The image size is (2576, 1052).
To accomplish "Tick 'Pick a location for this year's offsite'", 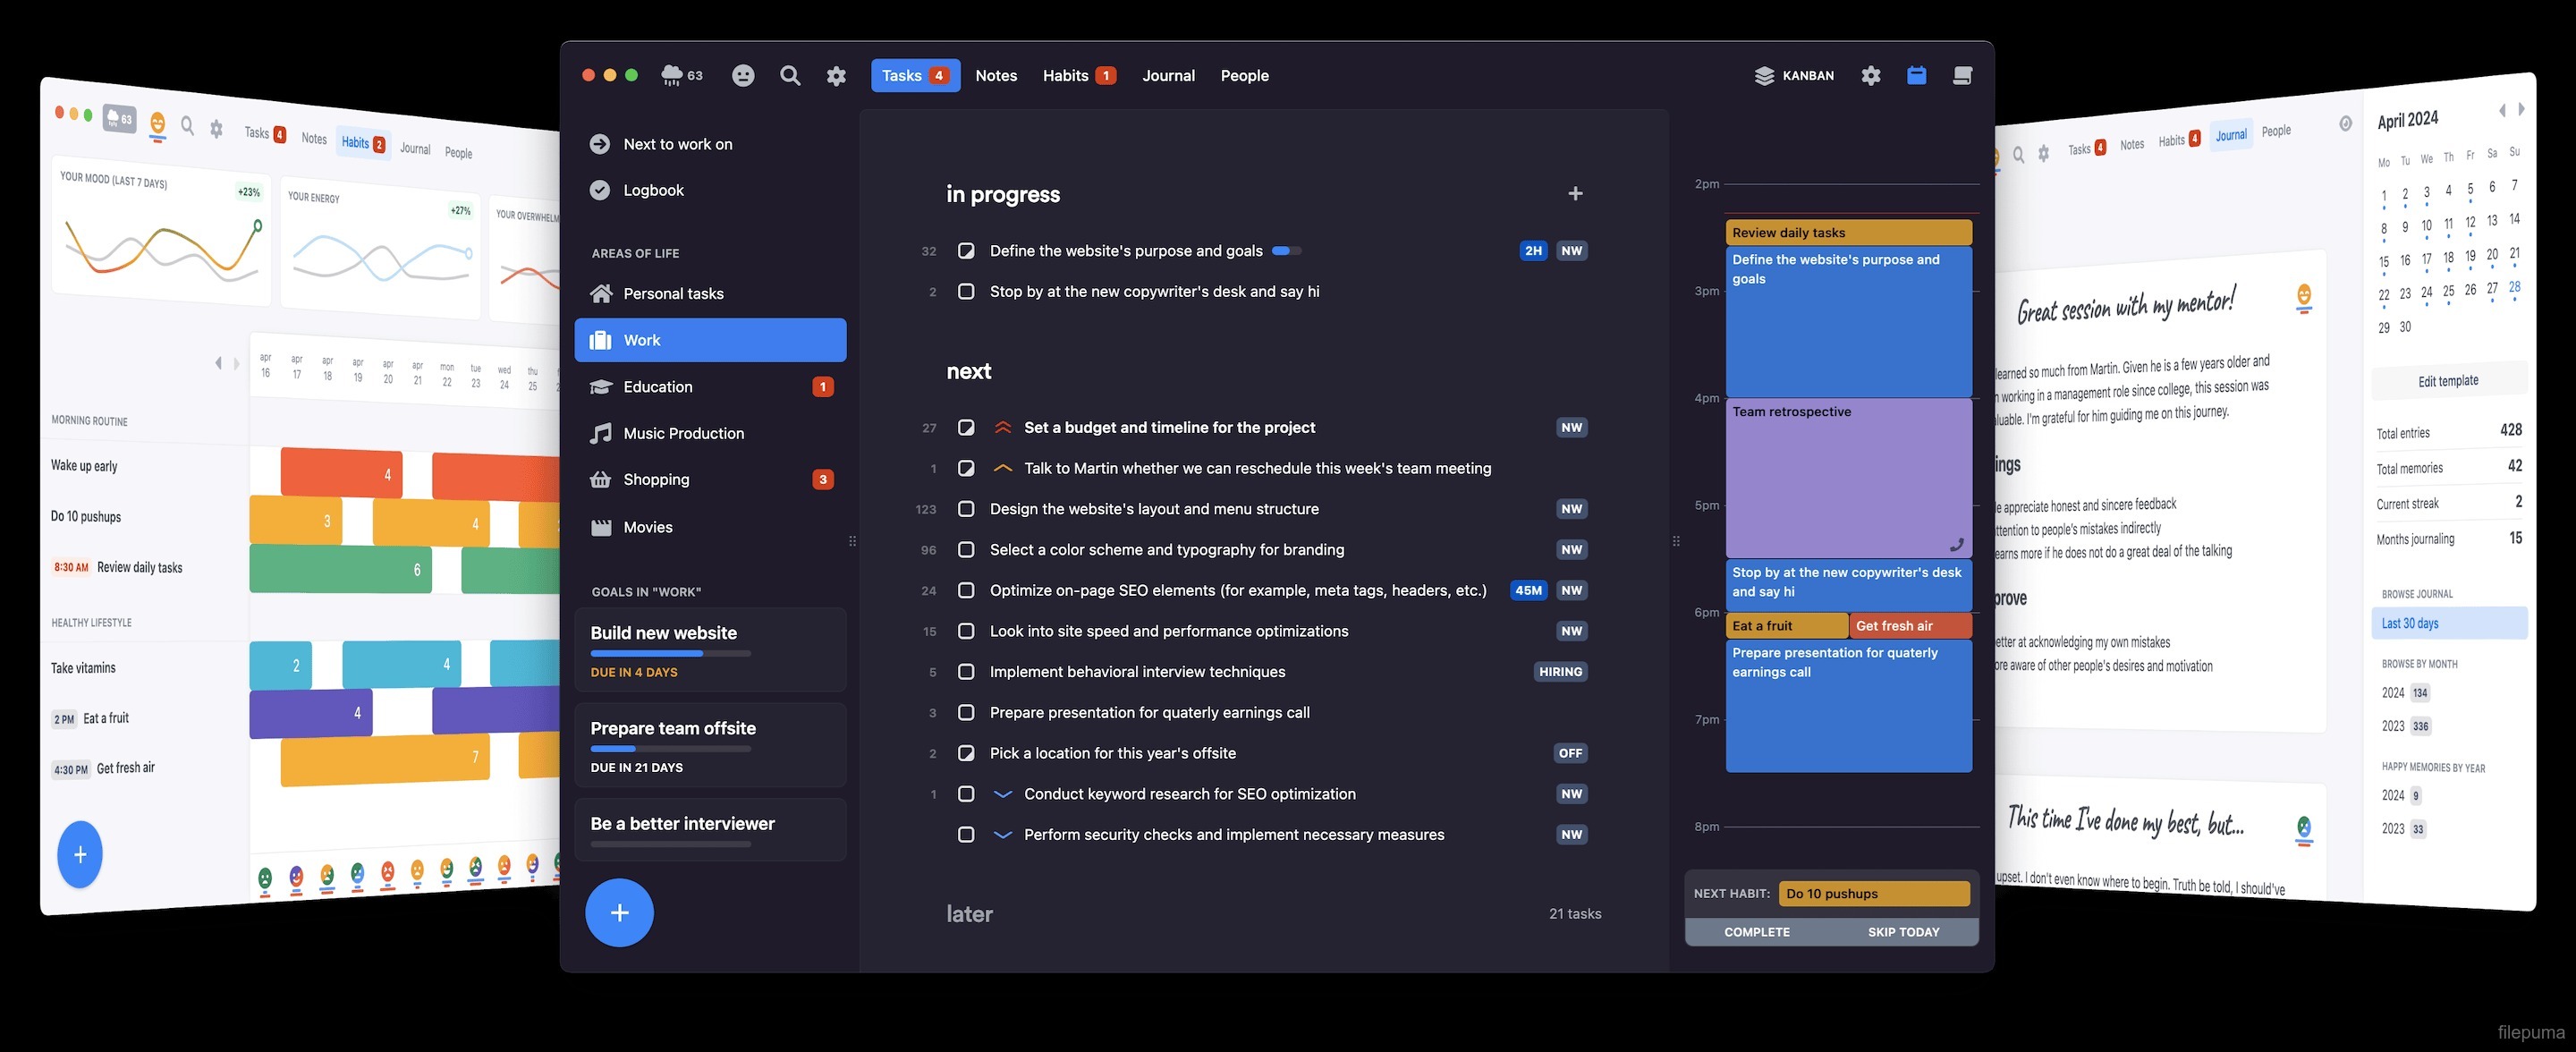I will 966,752.
